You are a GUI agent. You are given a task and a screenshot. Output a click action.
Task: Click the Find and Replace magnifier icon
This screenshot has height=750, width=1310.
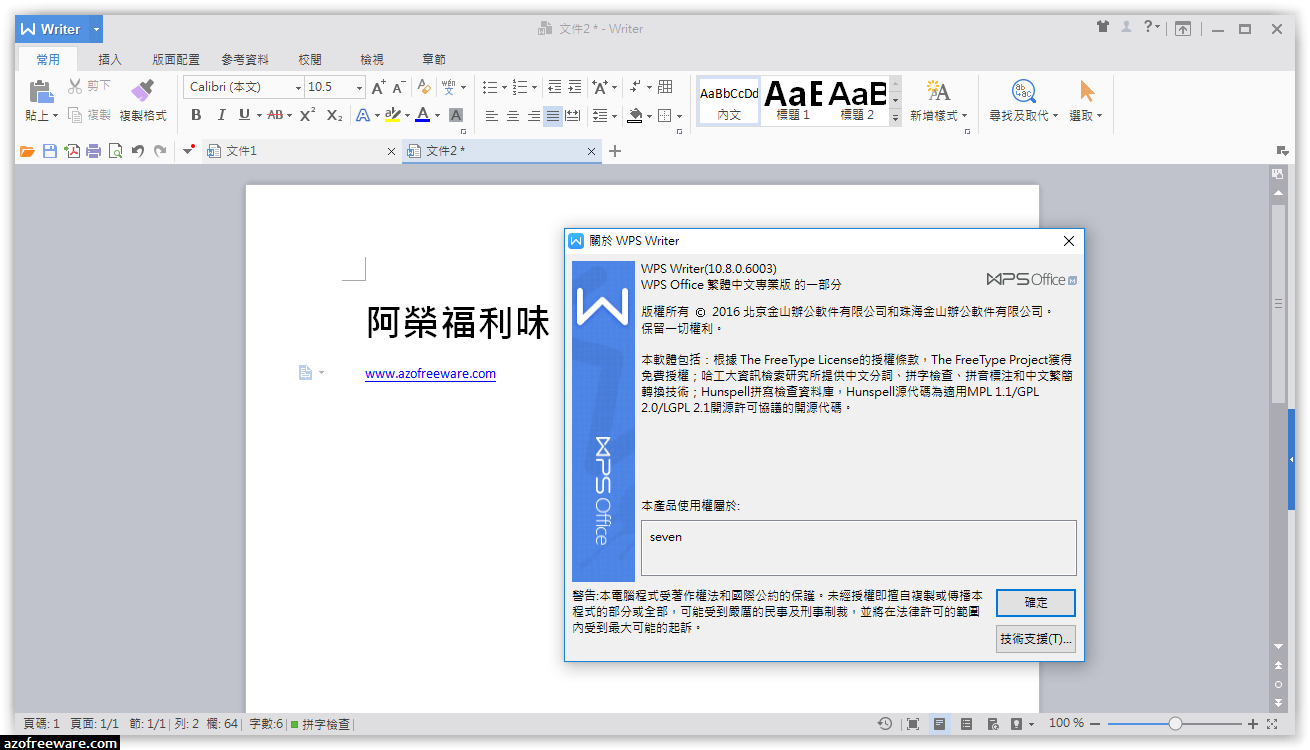tap(1023, 91)
